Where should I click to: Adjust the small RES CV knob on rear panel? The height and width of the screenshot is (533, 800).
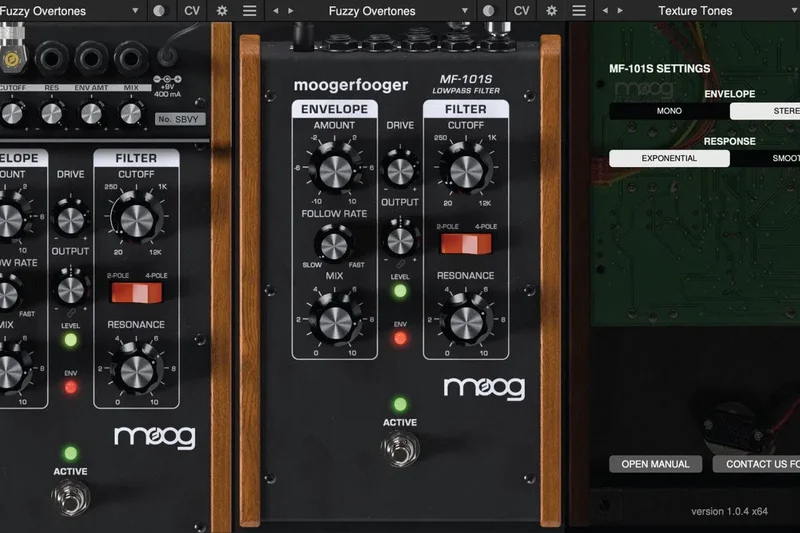(x=52, y=114)
